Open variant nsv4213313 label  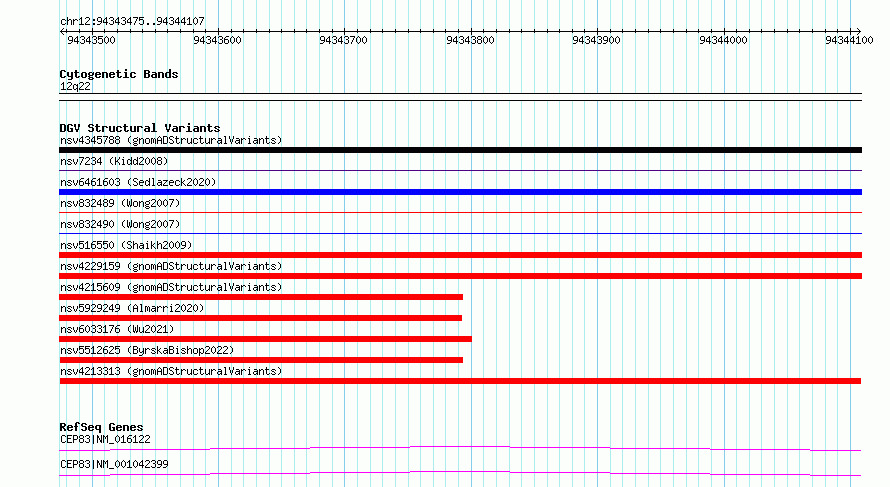click(x=171, y=371)
